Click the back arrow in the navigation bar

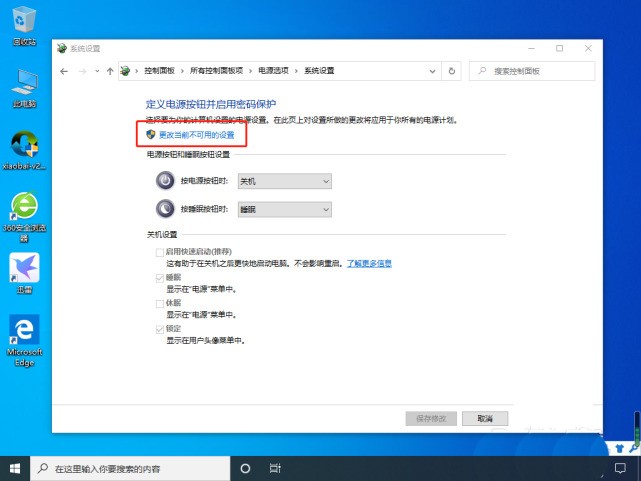click(x=64, y=72)
